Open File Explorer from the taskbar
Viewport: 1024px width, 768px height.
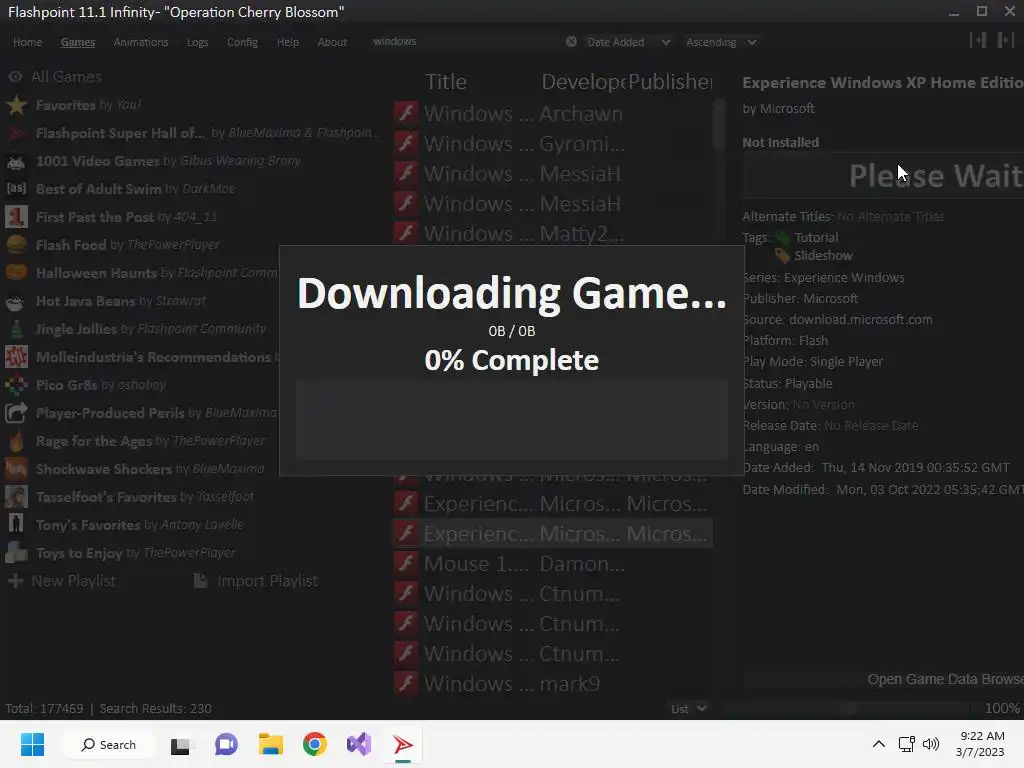(x=270, y=744)
